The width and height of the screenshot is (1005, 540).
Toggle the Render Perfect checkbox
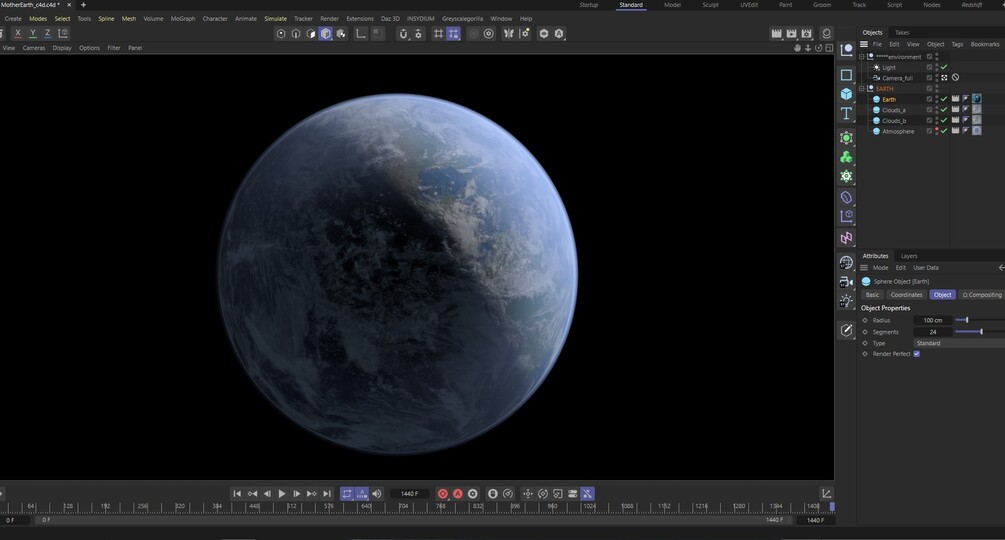coord(917,354)
